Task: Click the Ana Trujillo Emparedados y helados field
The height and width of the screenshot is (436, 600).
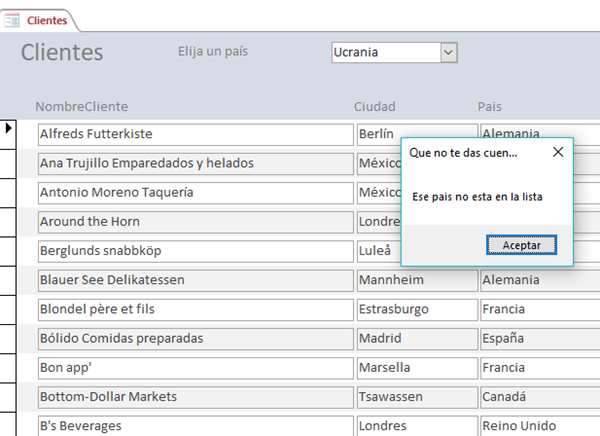Action: point(196,164)
